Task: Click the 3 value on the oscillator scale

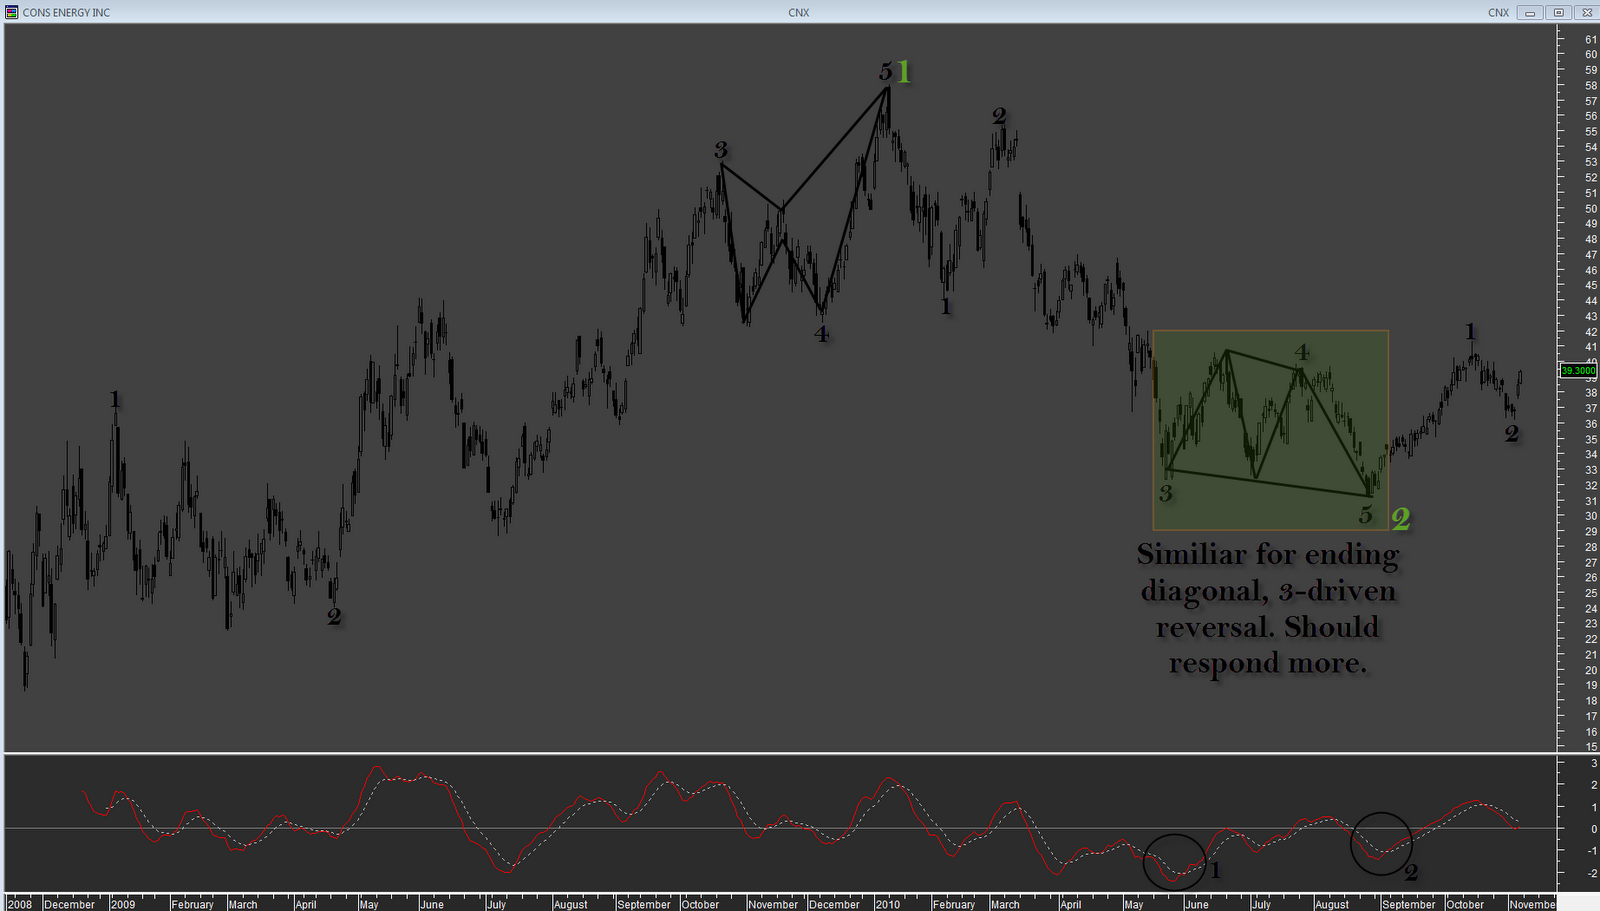Action: (1594, 764)
